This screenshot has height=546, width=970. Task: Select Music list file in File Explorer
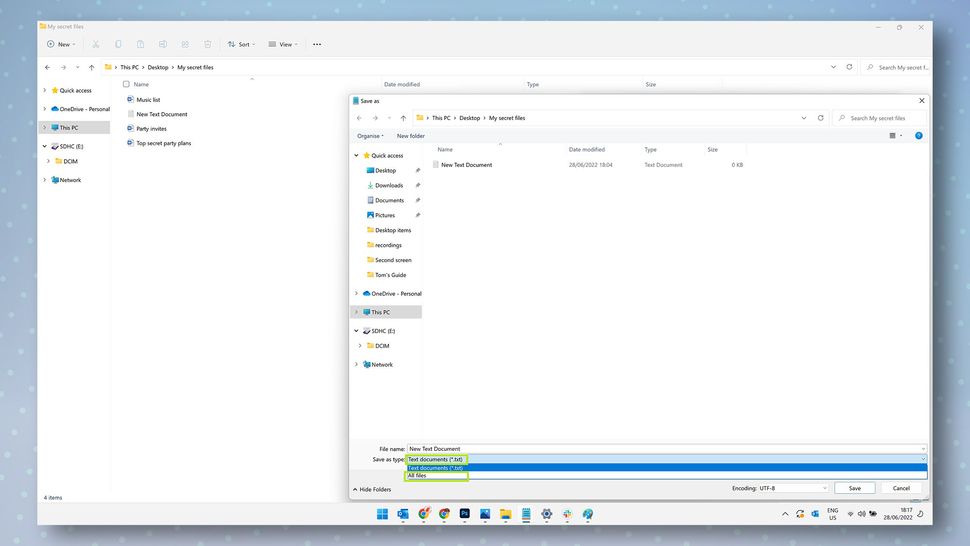tap(148, 100)
